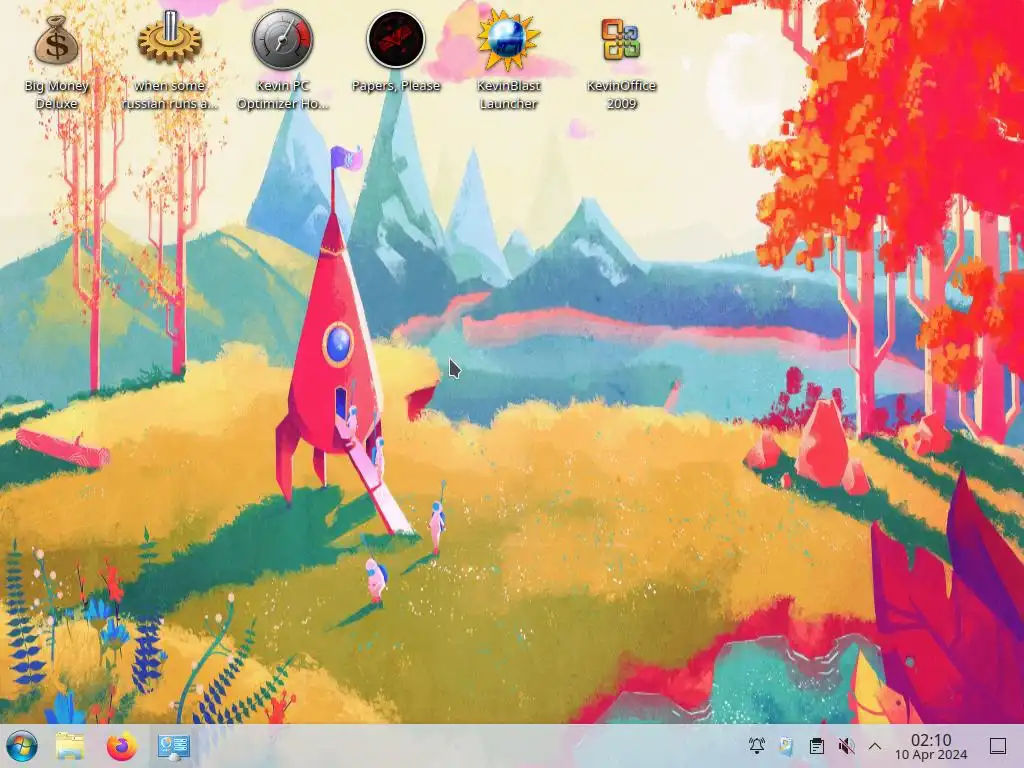Click the "Big Money Deluxe" label text
The width and height of the screenshot is (1024, 768).
tap(57, 95)
